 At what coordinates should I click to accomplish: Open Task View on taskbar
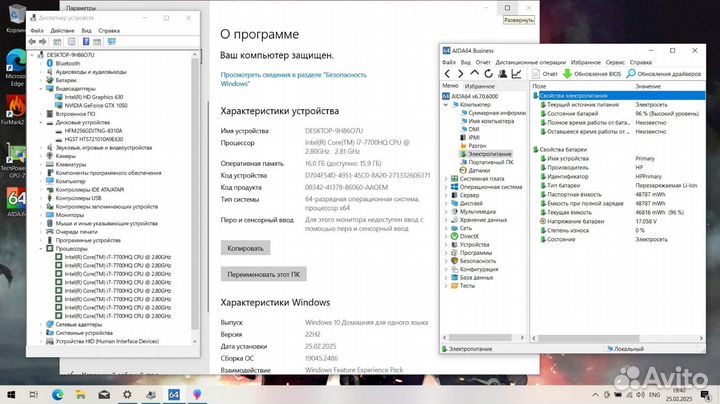point(34,394)
